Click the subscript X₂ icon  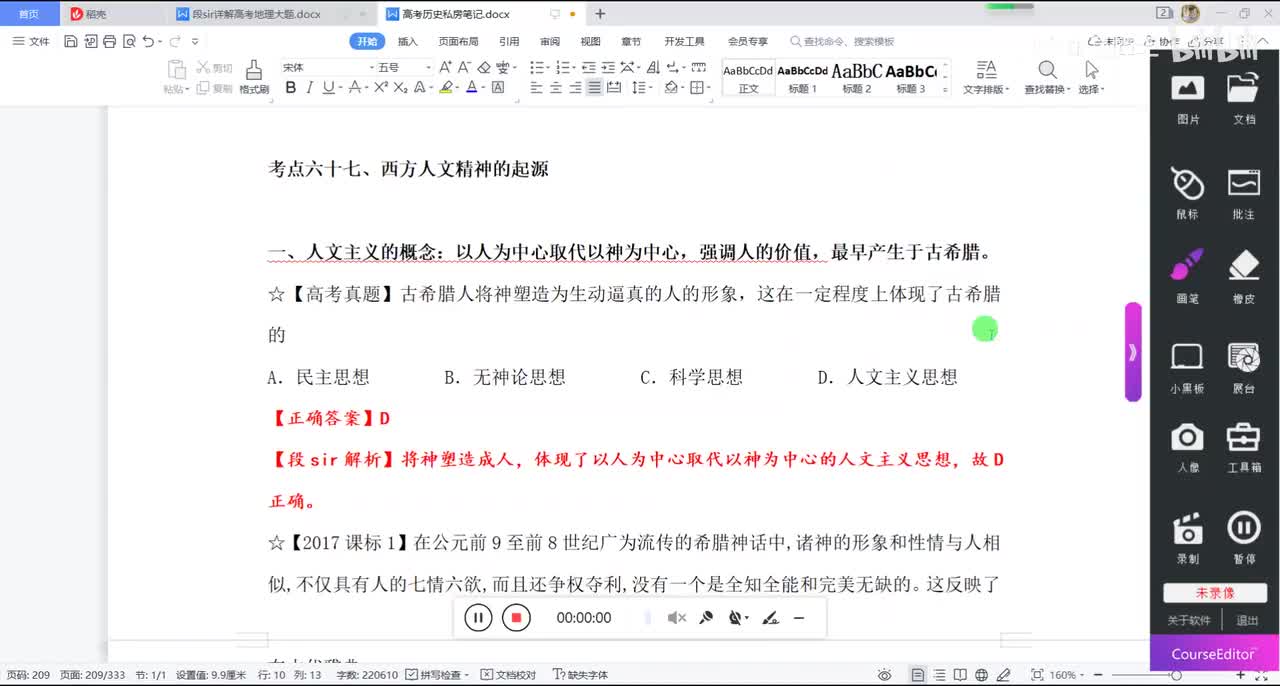[x=400, y=88]
